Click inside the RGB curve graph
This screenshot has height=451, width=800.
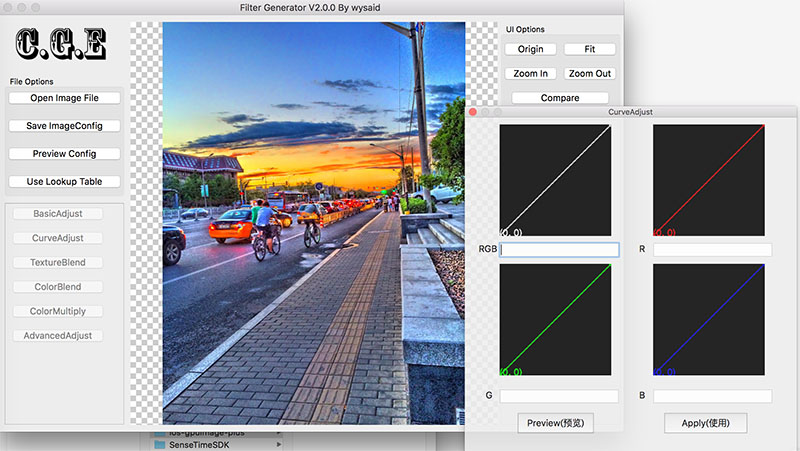pyautogui.click(x=555, y=180)
